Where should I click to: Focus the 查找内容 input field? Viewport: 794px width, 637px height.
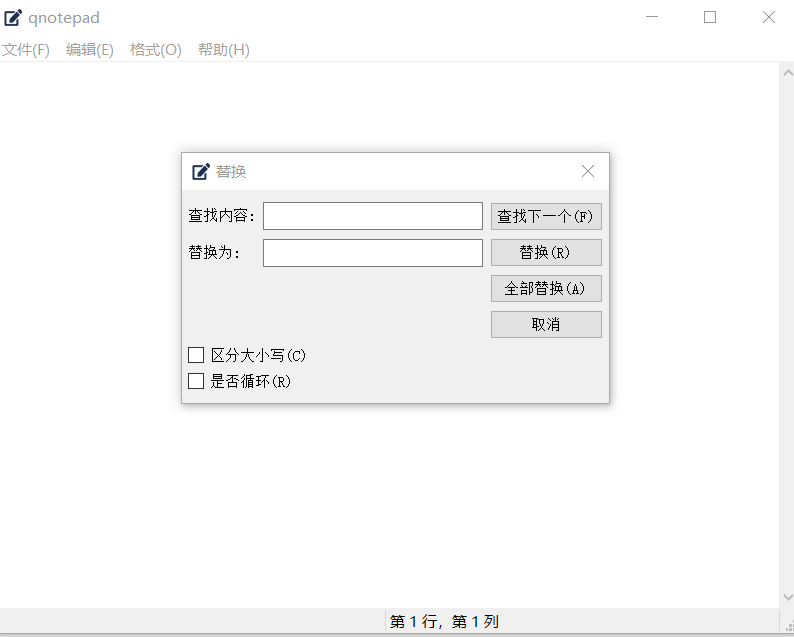(372, 216)
